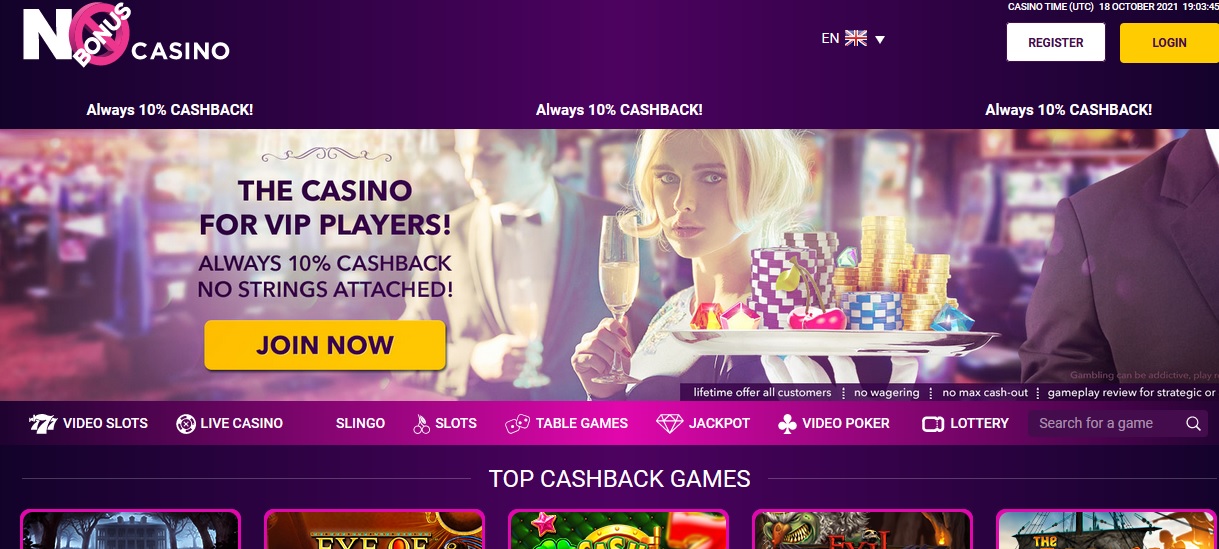The image size is (1219, 549).
Task: Expand the language dropdown arrow
Action: pyautogui.click(x=880, y=40)
